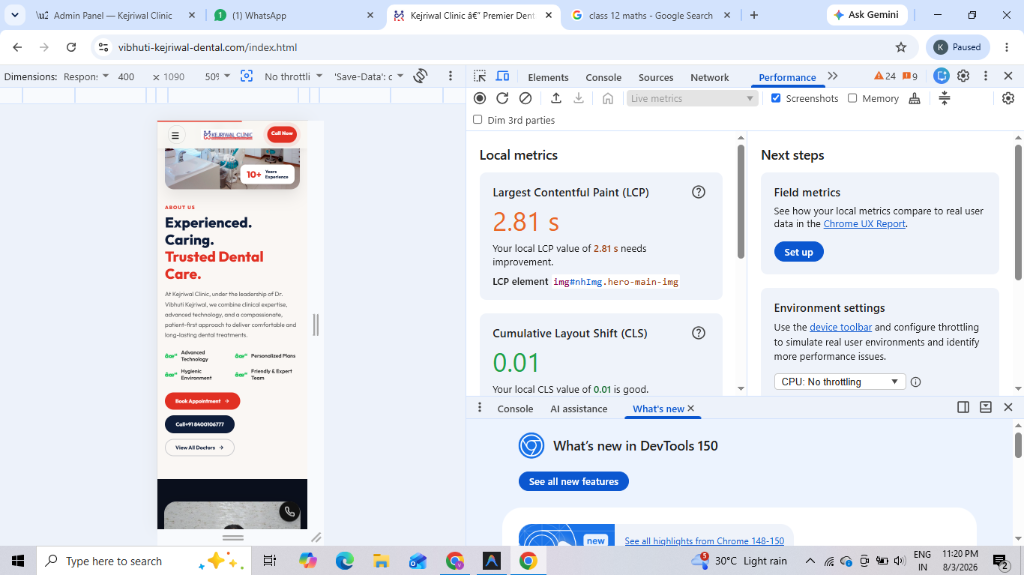The height and width of the screenshot is (575, 1024).
Task: Open drawer three-dot menu
Action: coord(479,408)
